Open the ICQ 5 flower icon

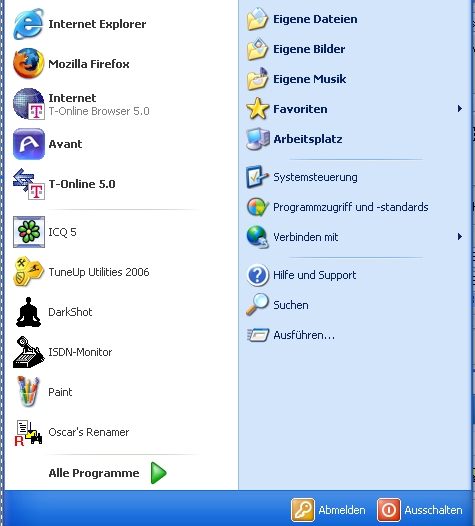click(29, 232)
